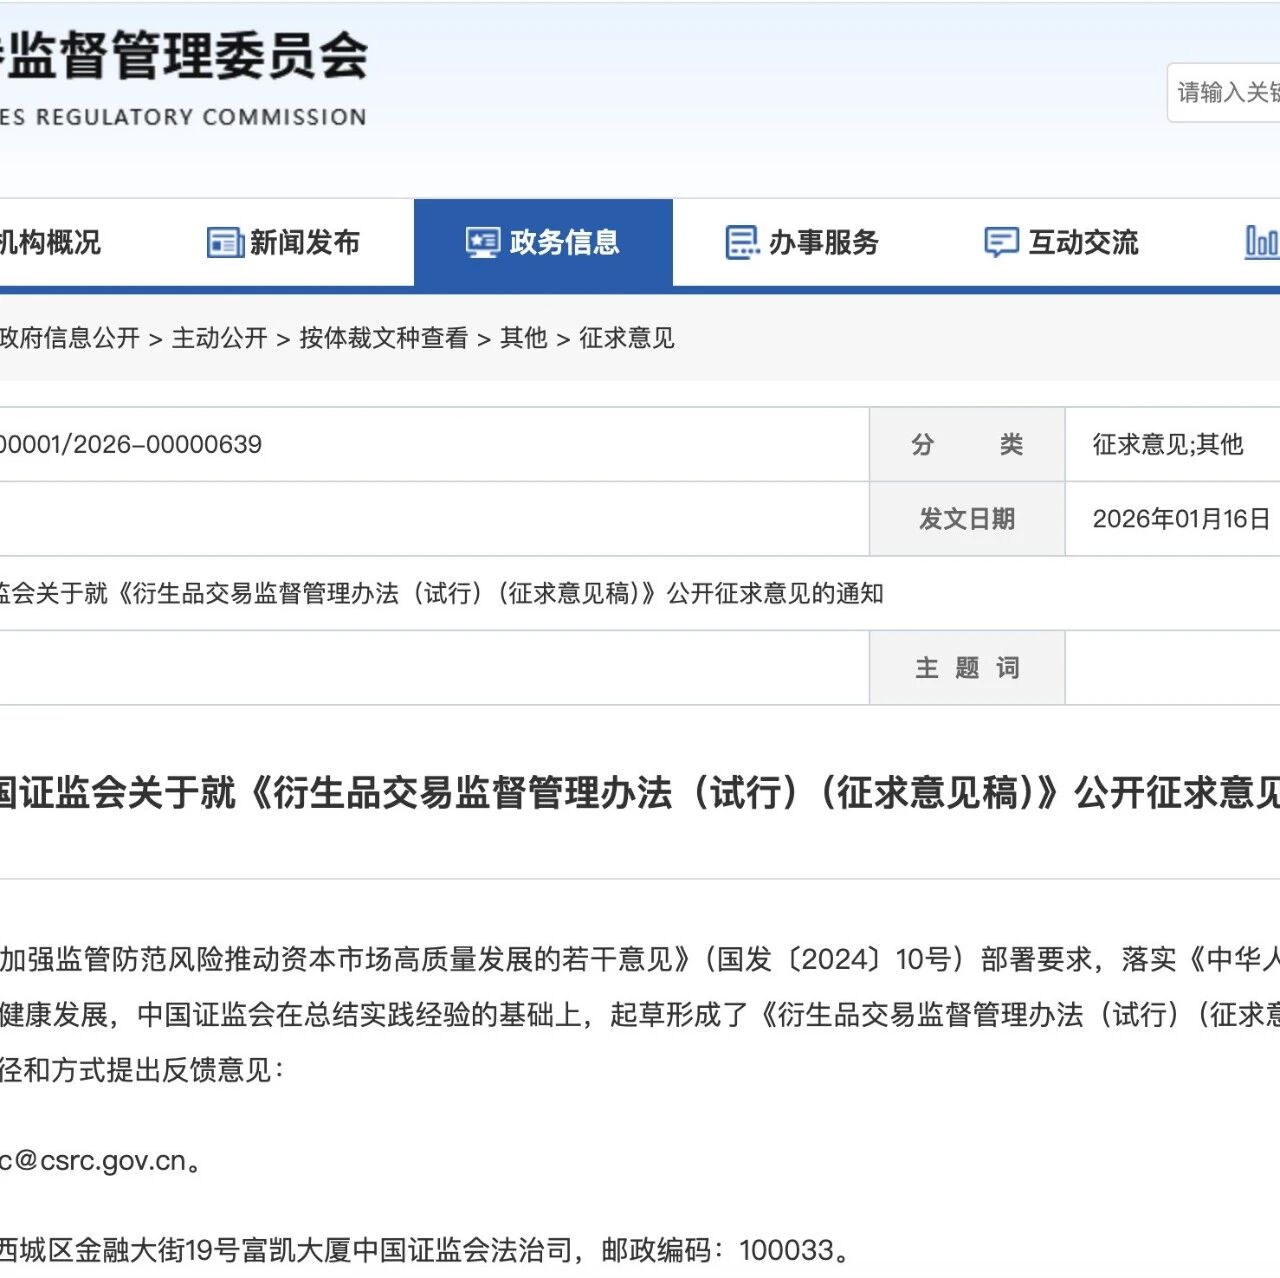Follow the 政府信息公开 breadcrumb link

(69, 338)
